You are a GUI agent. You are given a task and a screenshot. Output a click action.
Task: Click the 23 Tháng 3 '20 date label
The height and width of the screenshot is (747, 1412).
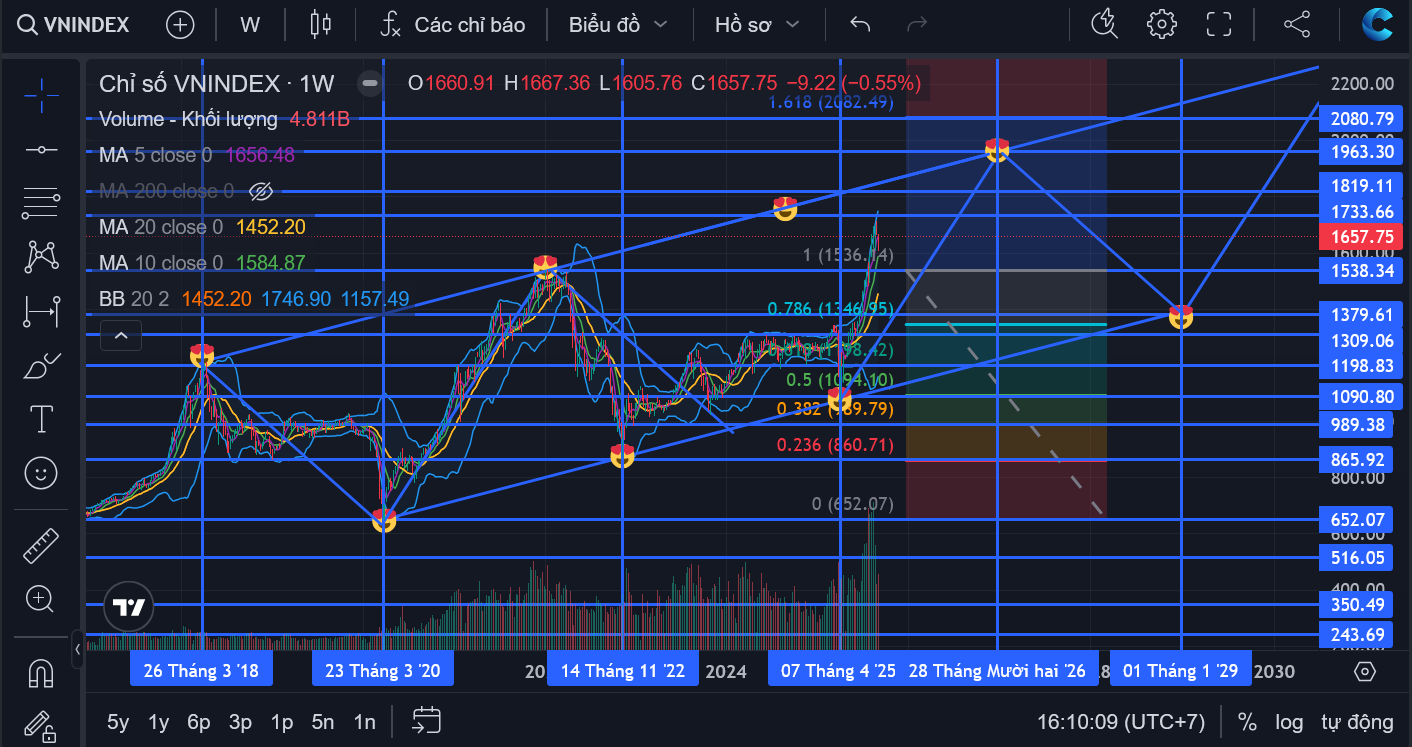pyautogui.click(x=383, y=671)
